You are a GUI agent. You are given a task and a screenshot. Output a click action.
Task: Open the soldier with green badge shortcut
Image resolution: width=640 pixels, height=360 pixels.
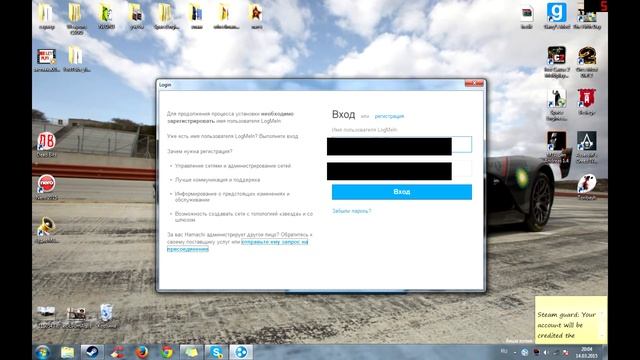click(x=557, y=104)
